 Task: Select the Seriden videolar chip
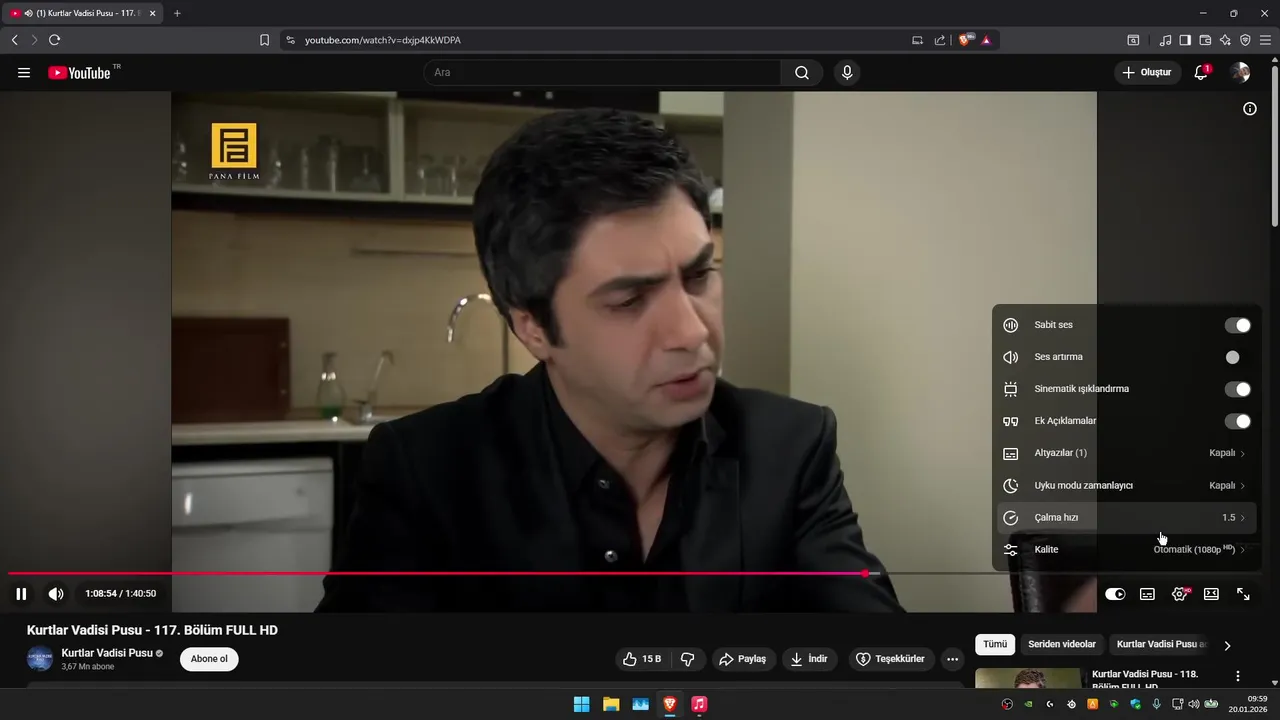[x=1062, y=645]
